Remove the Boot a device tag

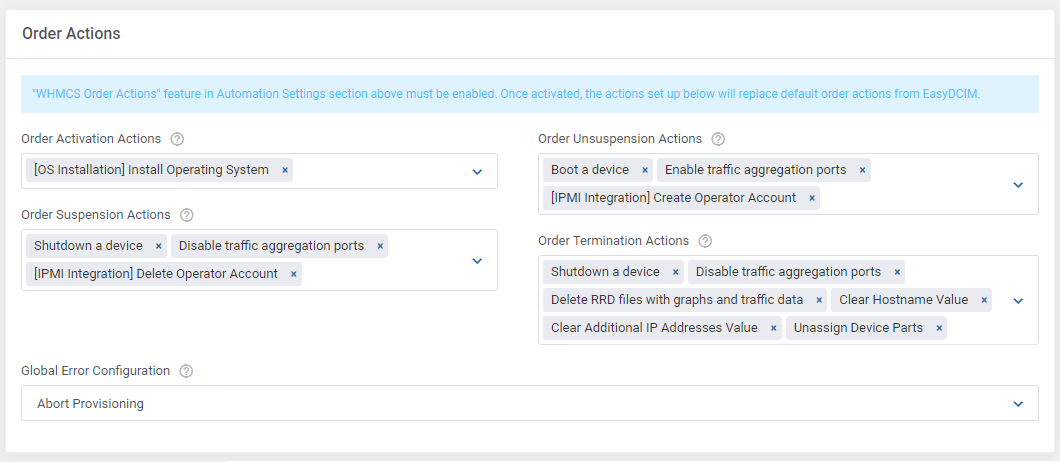click(x=645, y=170)
